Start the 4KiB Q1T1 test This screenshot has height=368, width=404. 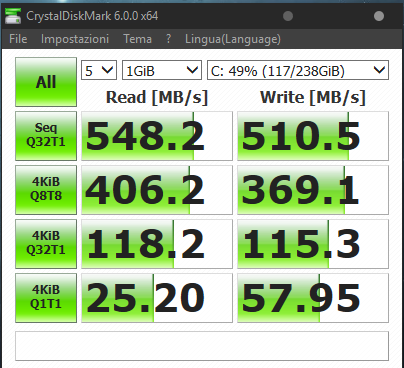46,298
